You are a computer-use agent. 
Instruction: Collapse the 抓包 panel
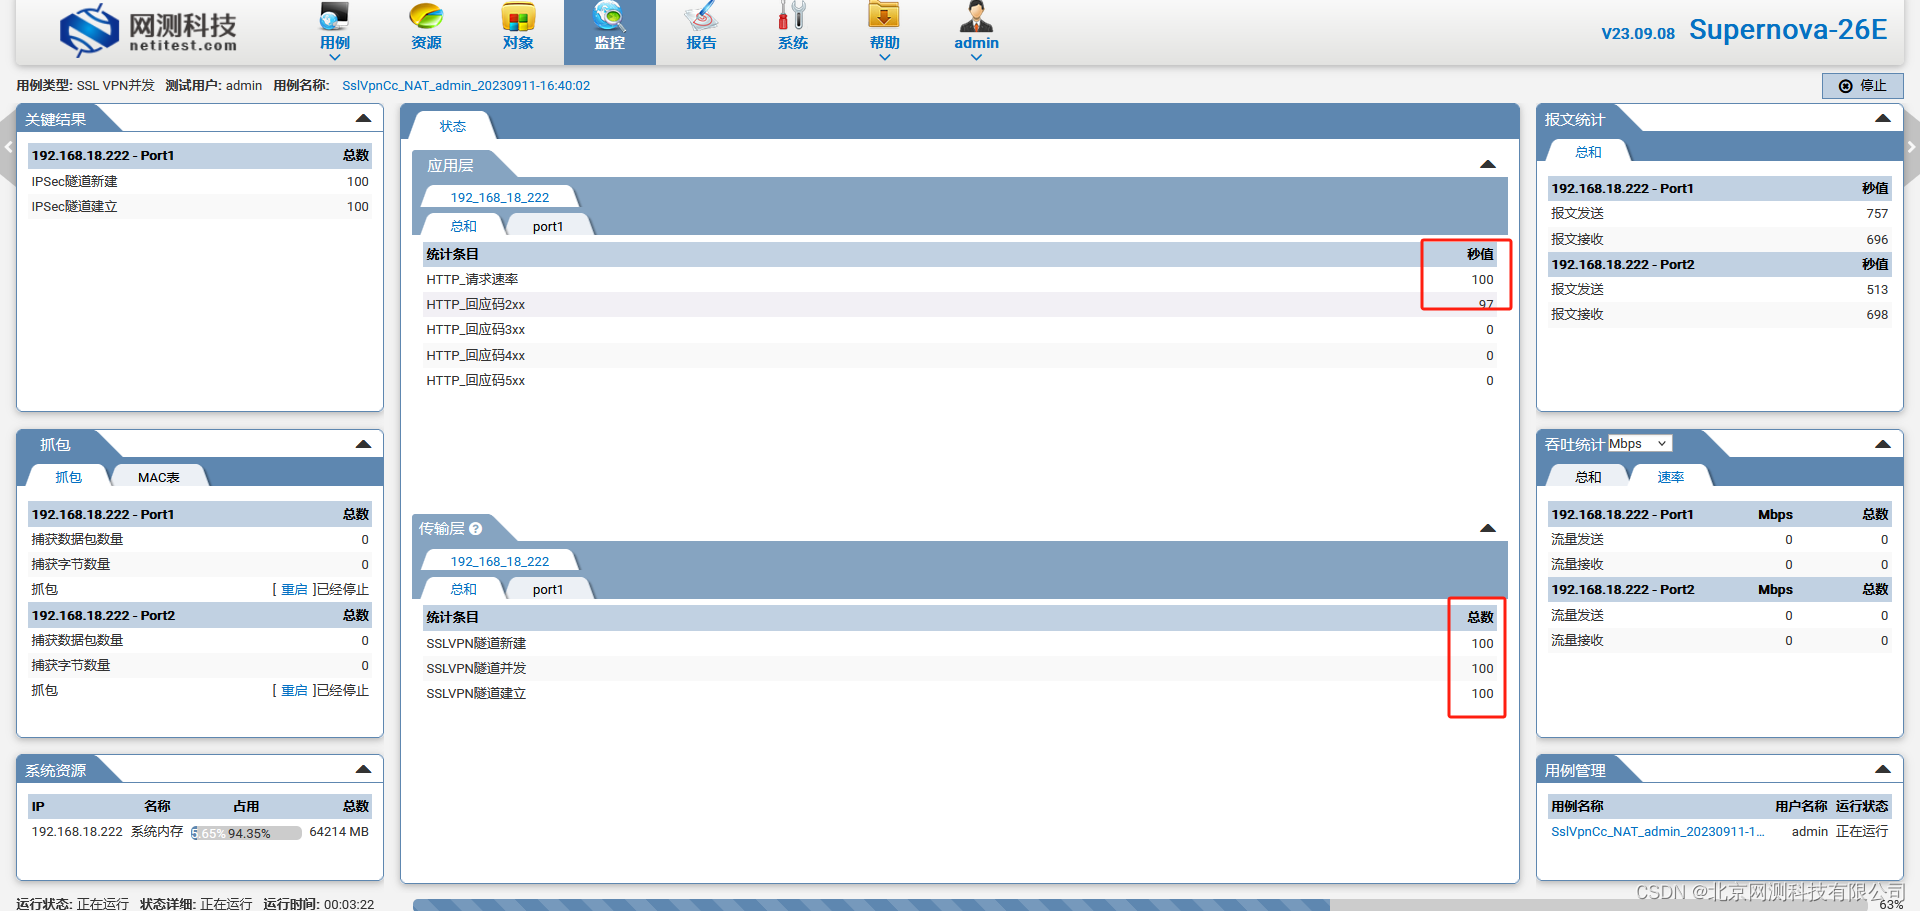363,444
